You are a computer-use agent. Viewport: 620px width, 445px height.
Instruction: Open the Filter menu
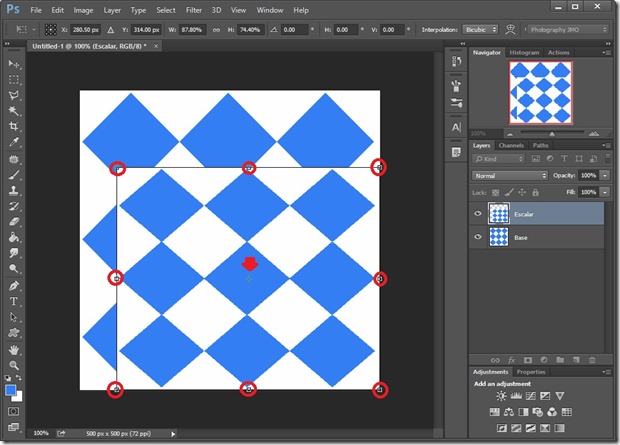point(194,10)
